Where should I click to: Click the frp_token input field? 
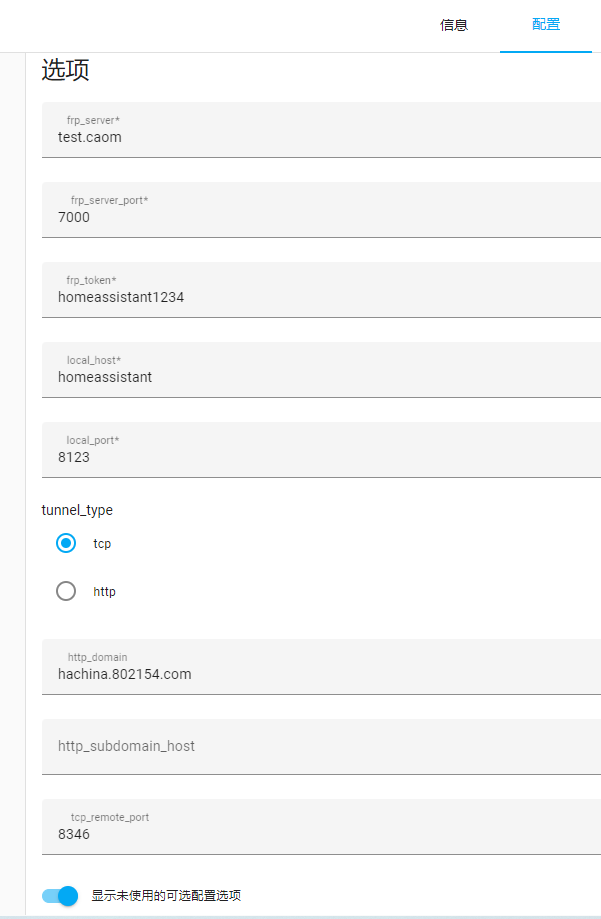(x=320, y=297)
